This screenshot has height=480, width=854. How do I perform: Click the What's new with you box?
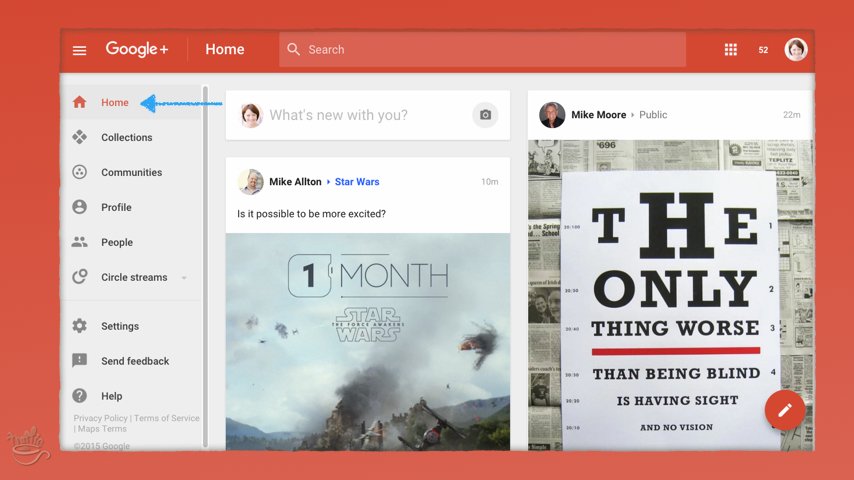pos(368,115)
